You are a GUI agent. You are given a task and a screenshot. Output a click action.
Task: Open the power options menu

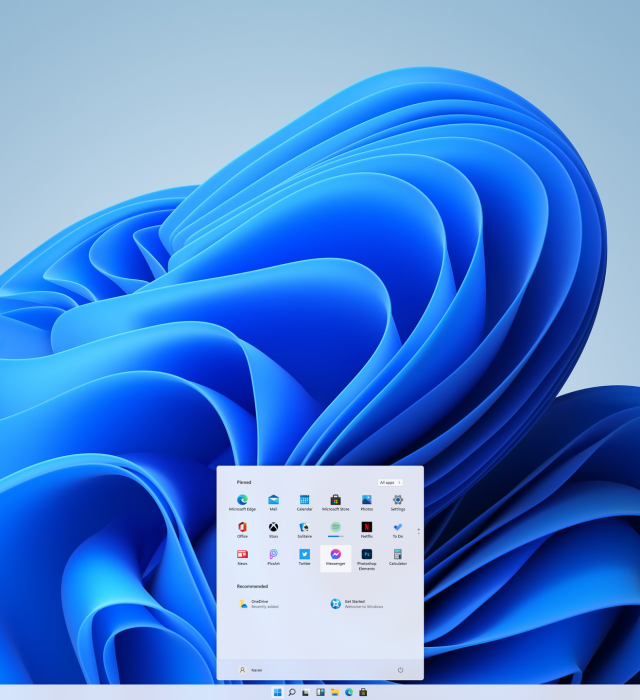click(x=400, y=669)
